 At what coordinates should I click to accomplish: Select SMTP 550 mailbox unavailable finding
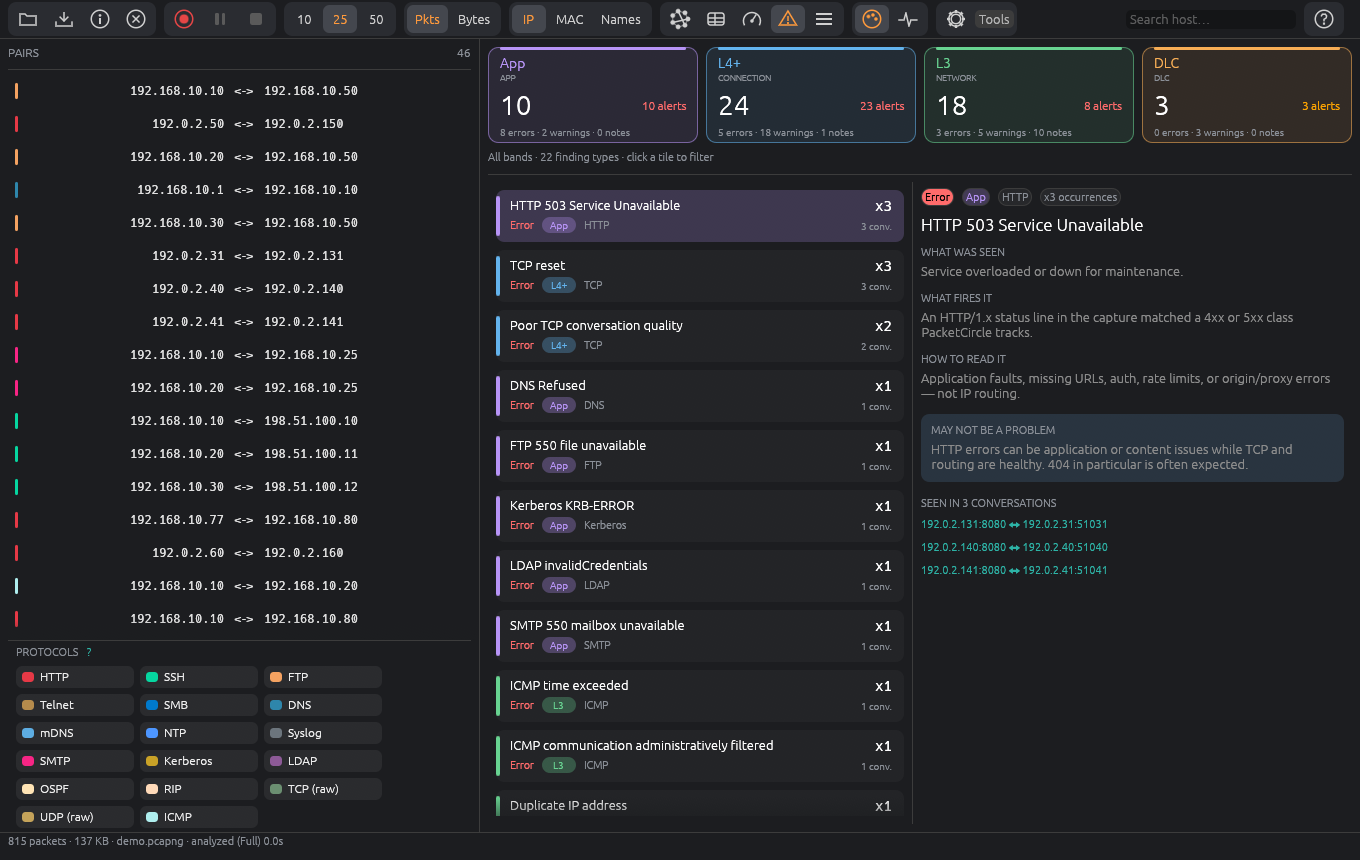coord(700,635)
